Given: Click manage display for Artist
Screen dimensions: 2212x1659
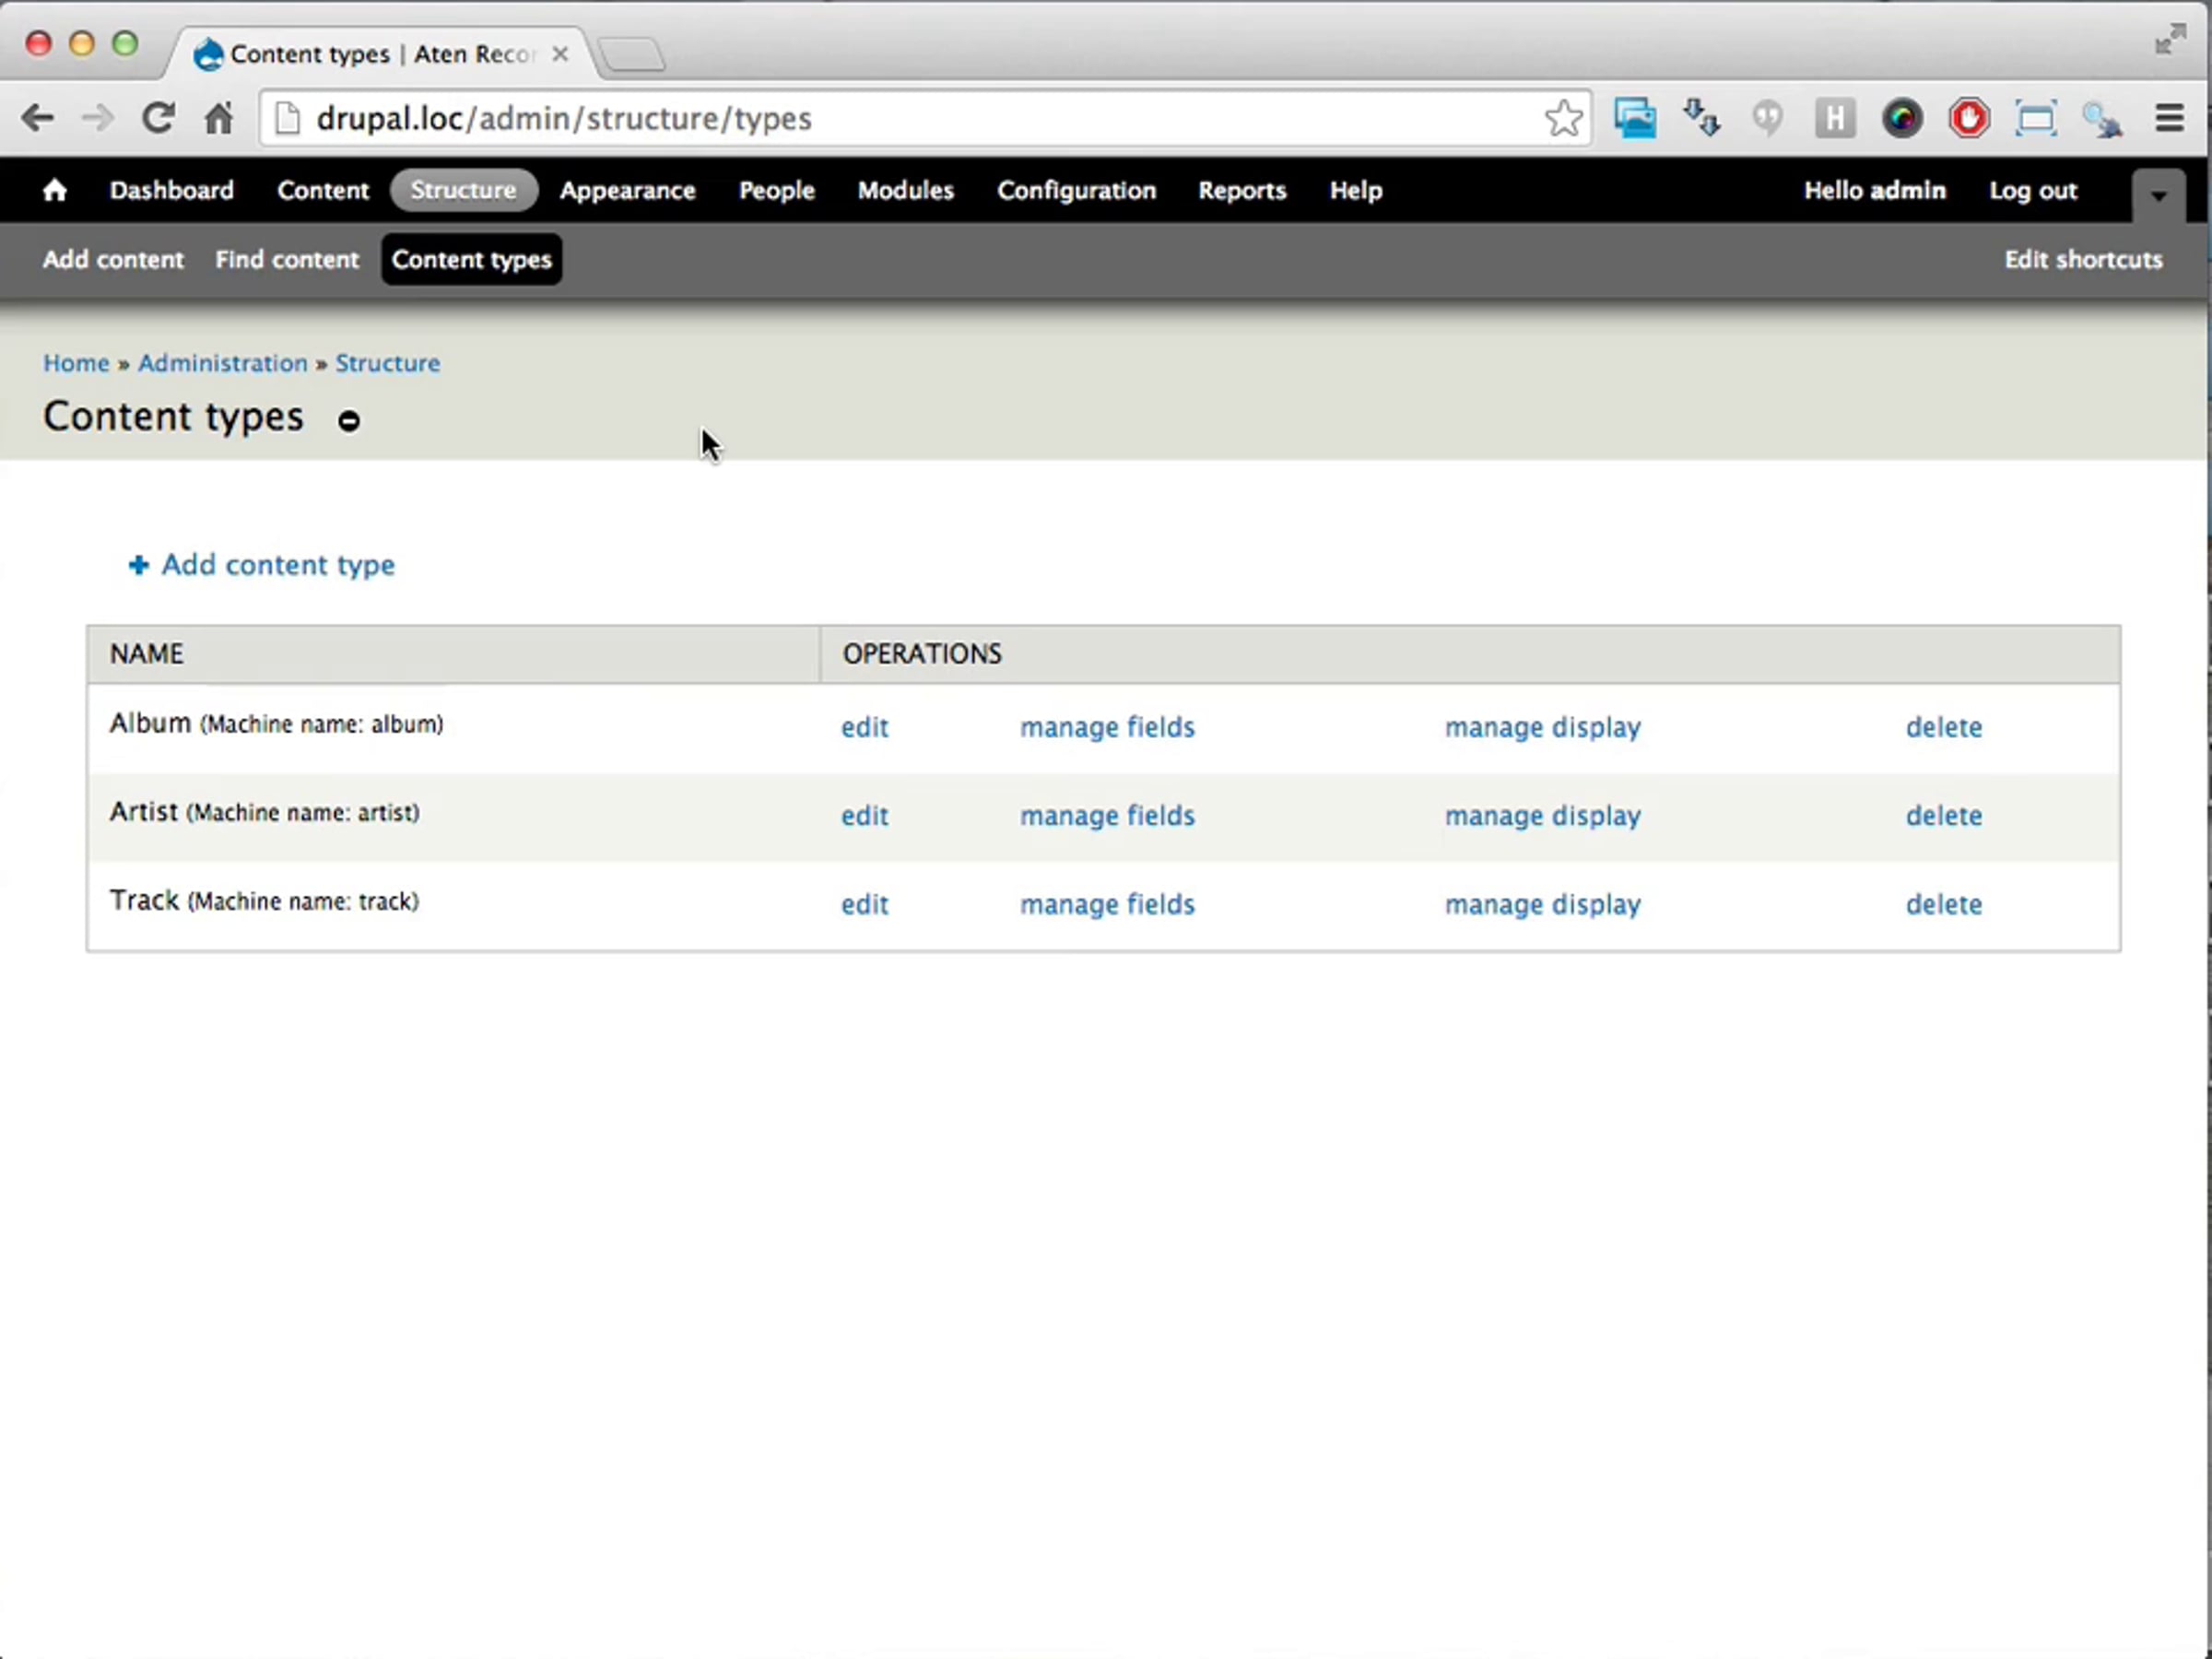Looking at the screenshot, I should click(1542, 816).
